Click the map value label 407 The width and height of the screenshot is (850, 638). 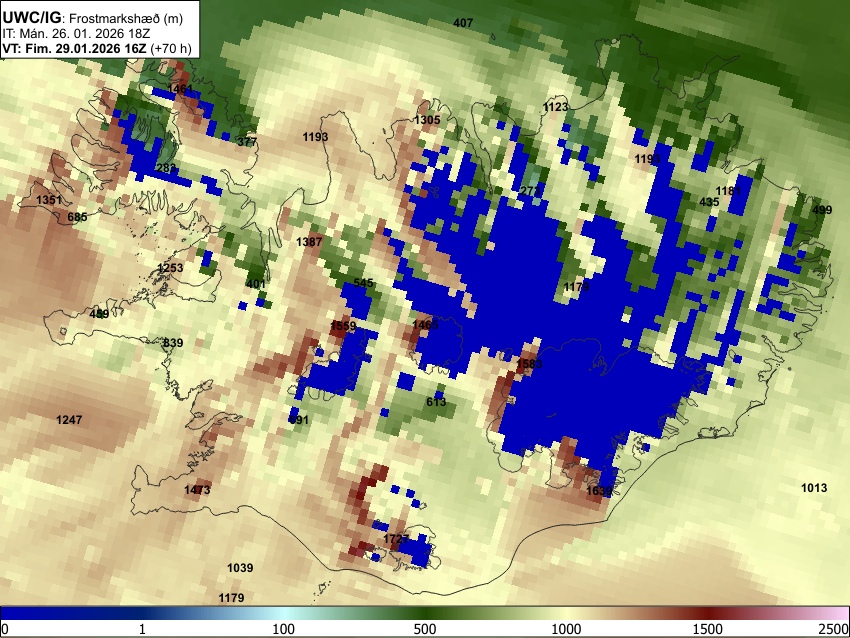(x=463, y=23)
